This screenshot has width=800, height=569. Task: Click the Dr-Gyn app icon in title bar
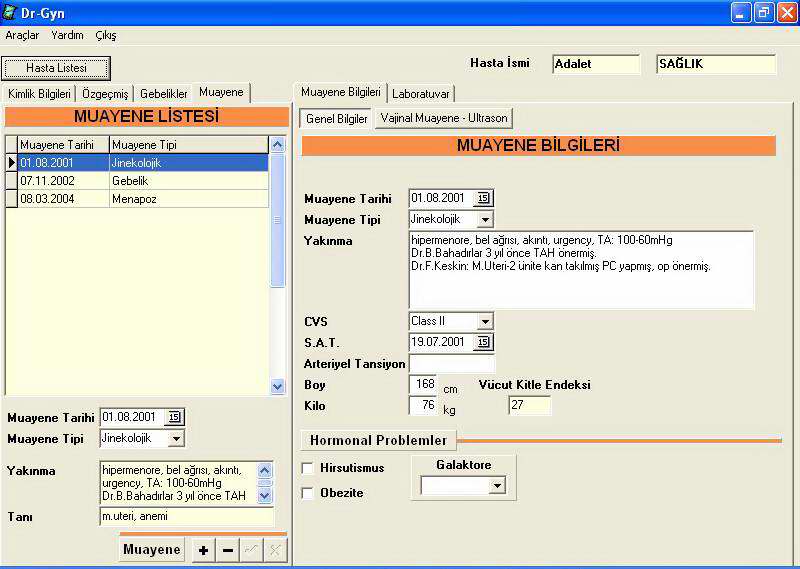pyautogui.click(x=11, y=13)
